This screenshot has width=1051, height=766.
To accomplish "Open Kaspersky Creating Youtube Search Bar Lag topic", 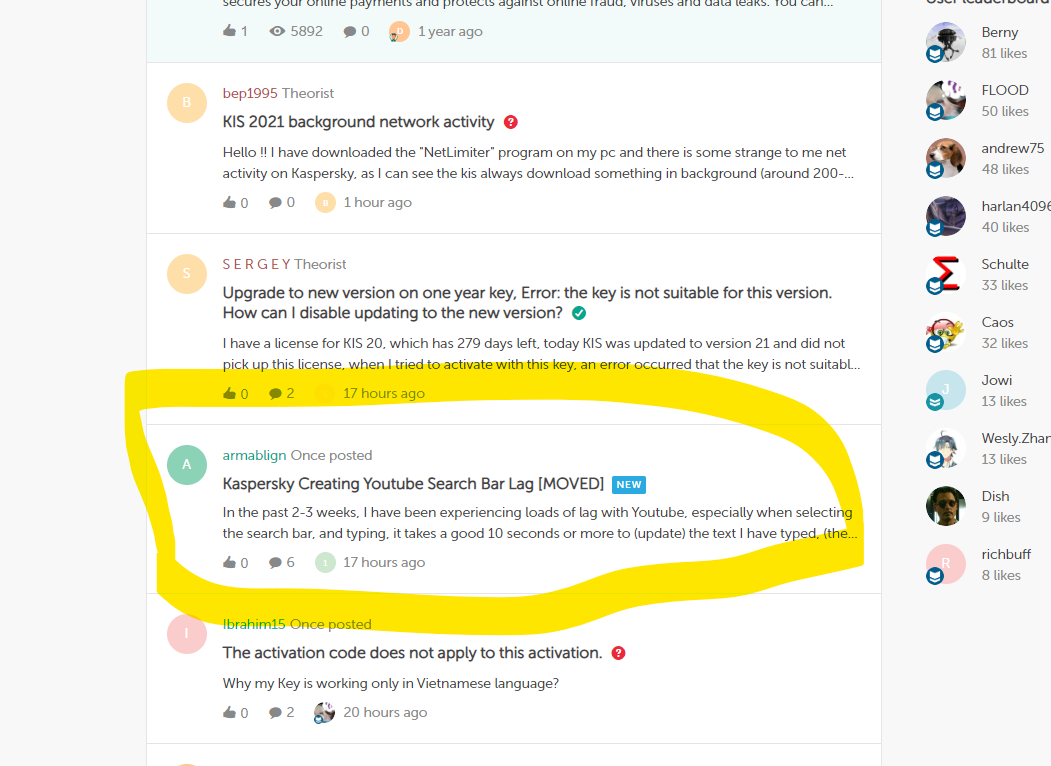I will click(413, 484).
